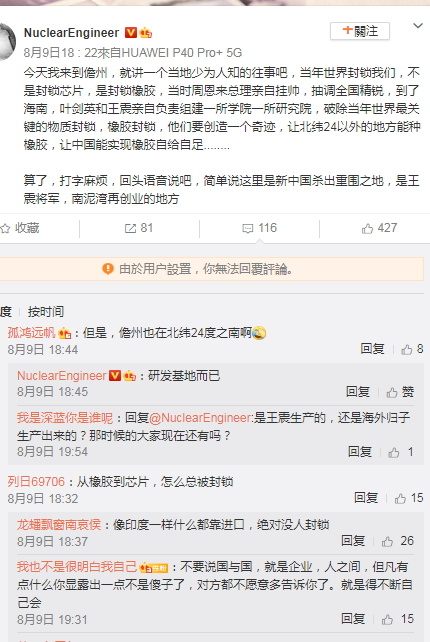This screenshot has height=642, width=430.
Task: Click the 收藏 star icon
Action: point(5,228)
